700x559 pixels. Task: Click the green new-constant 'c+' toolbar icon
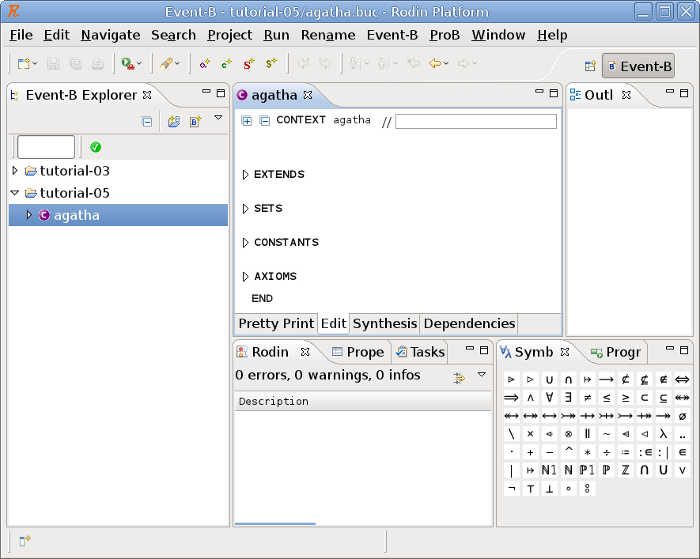pyautogui.click(x=227, y=64)
